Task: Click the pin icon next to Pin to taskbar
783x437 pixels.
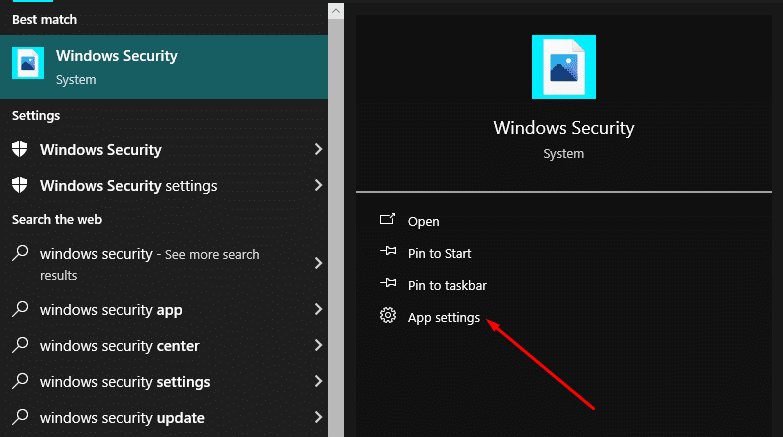Action: point(388,283)
